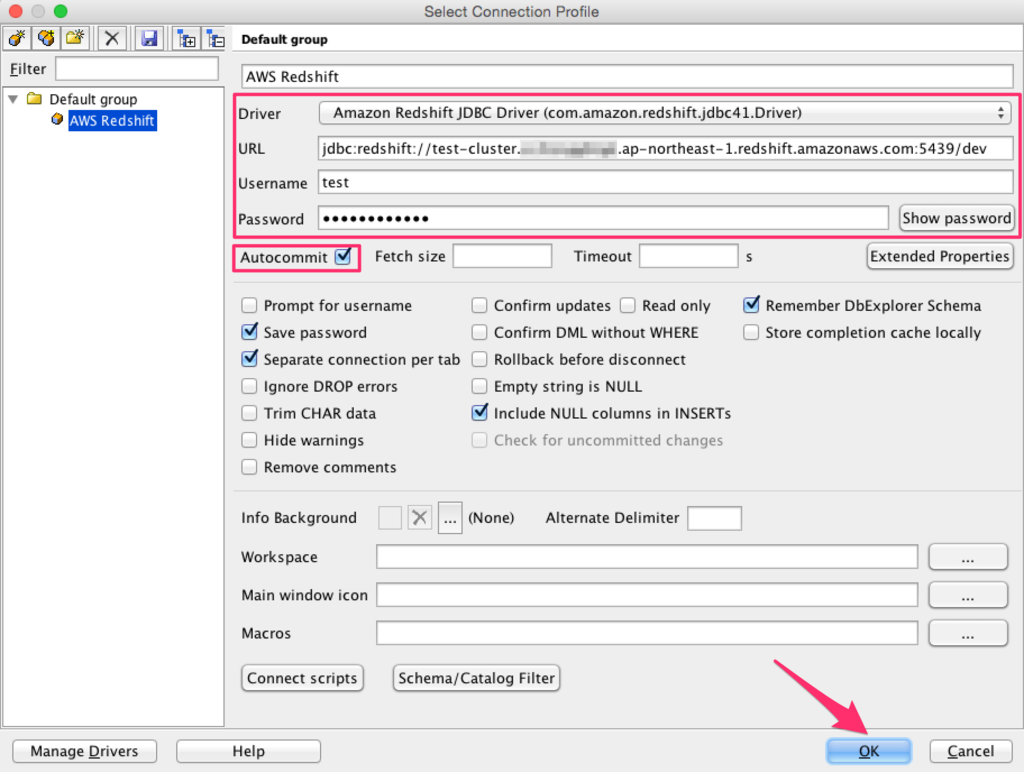This screenshot has width=1024, height=772.
Task: Edit the profile name field AWS Redshift
Action: (627, 76)
